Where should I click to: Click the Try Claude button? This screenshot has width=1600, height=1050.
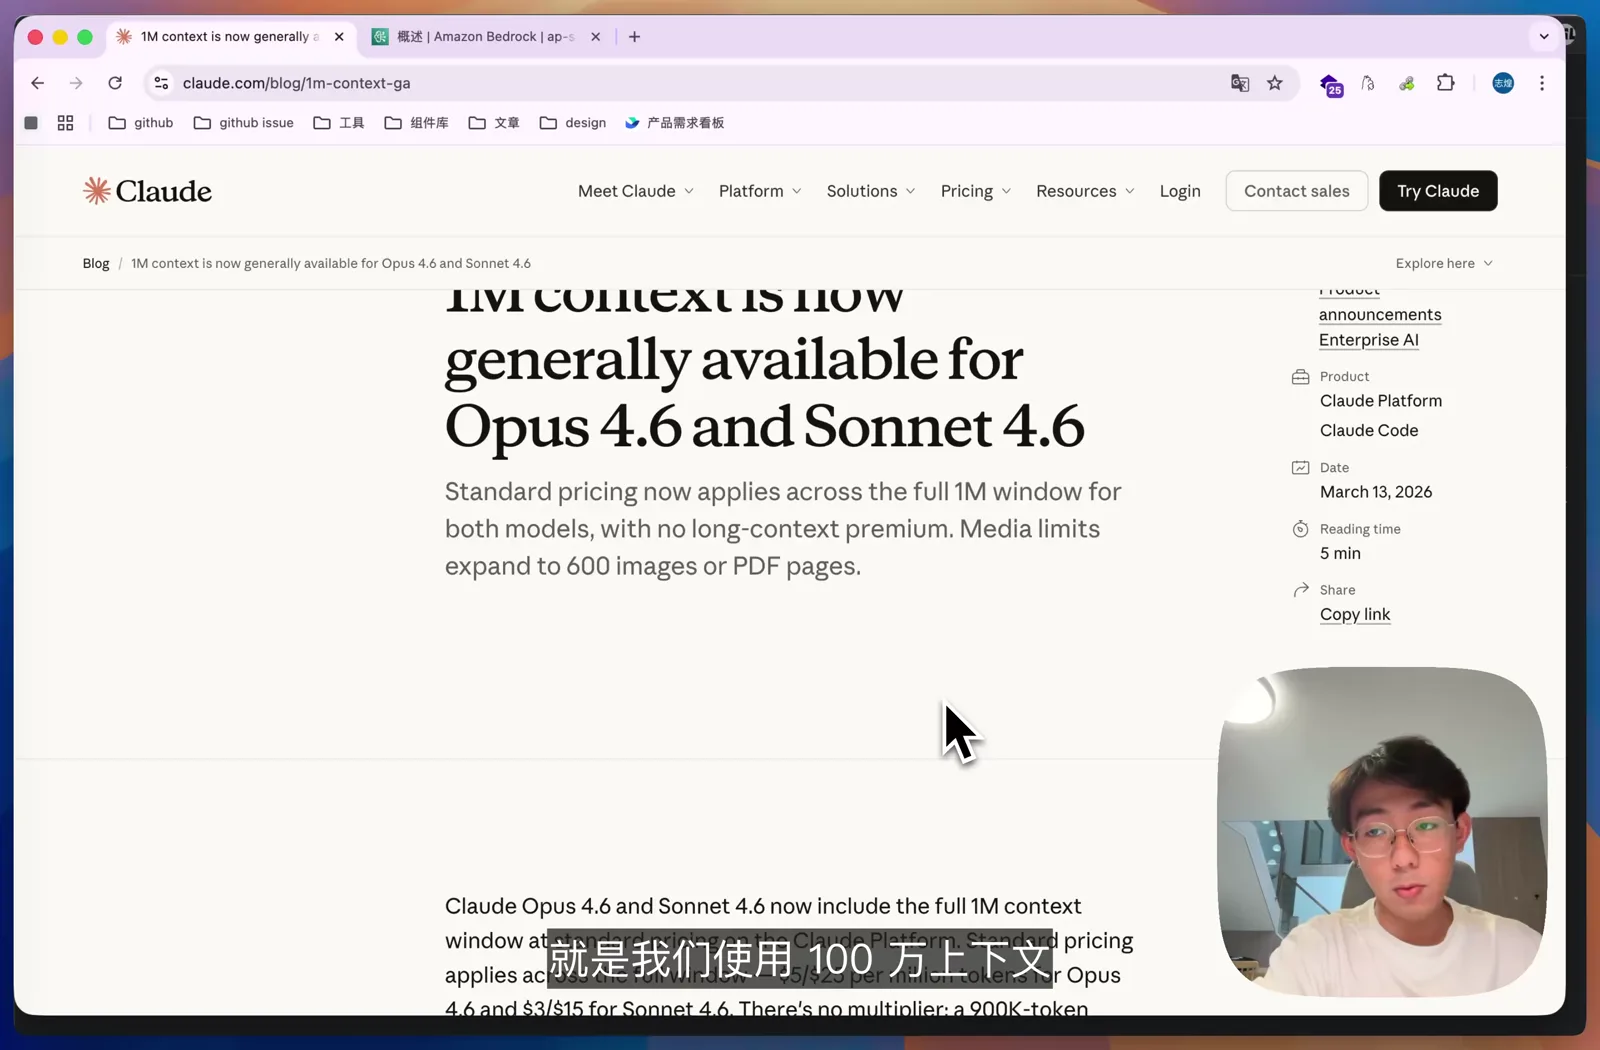1438,191
